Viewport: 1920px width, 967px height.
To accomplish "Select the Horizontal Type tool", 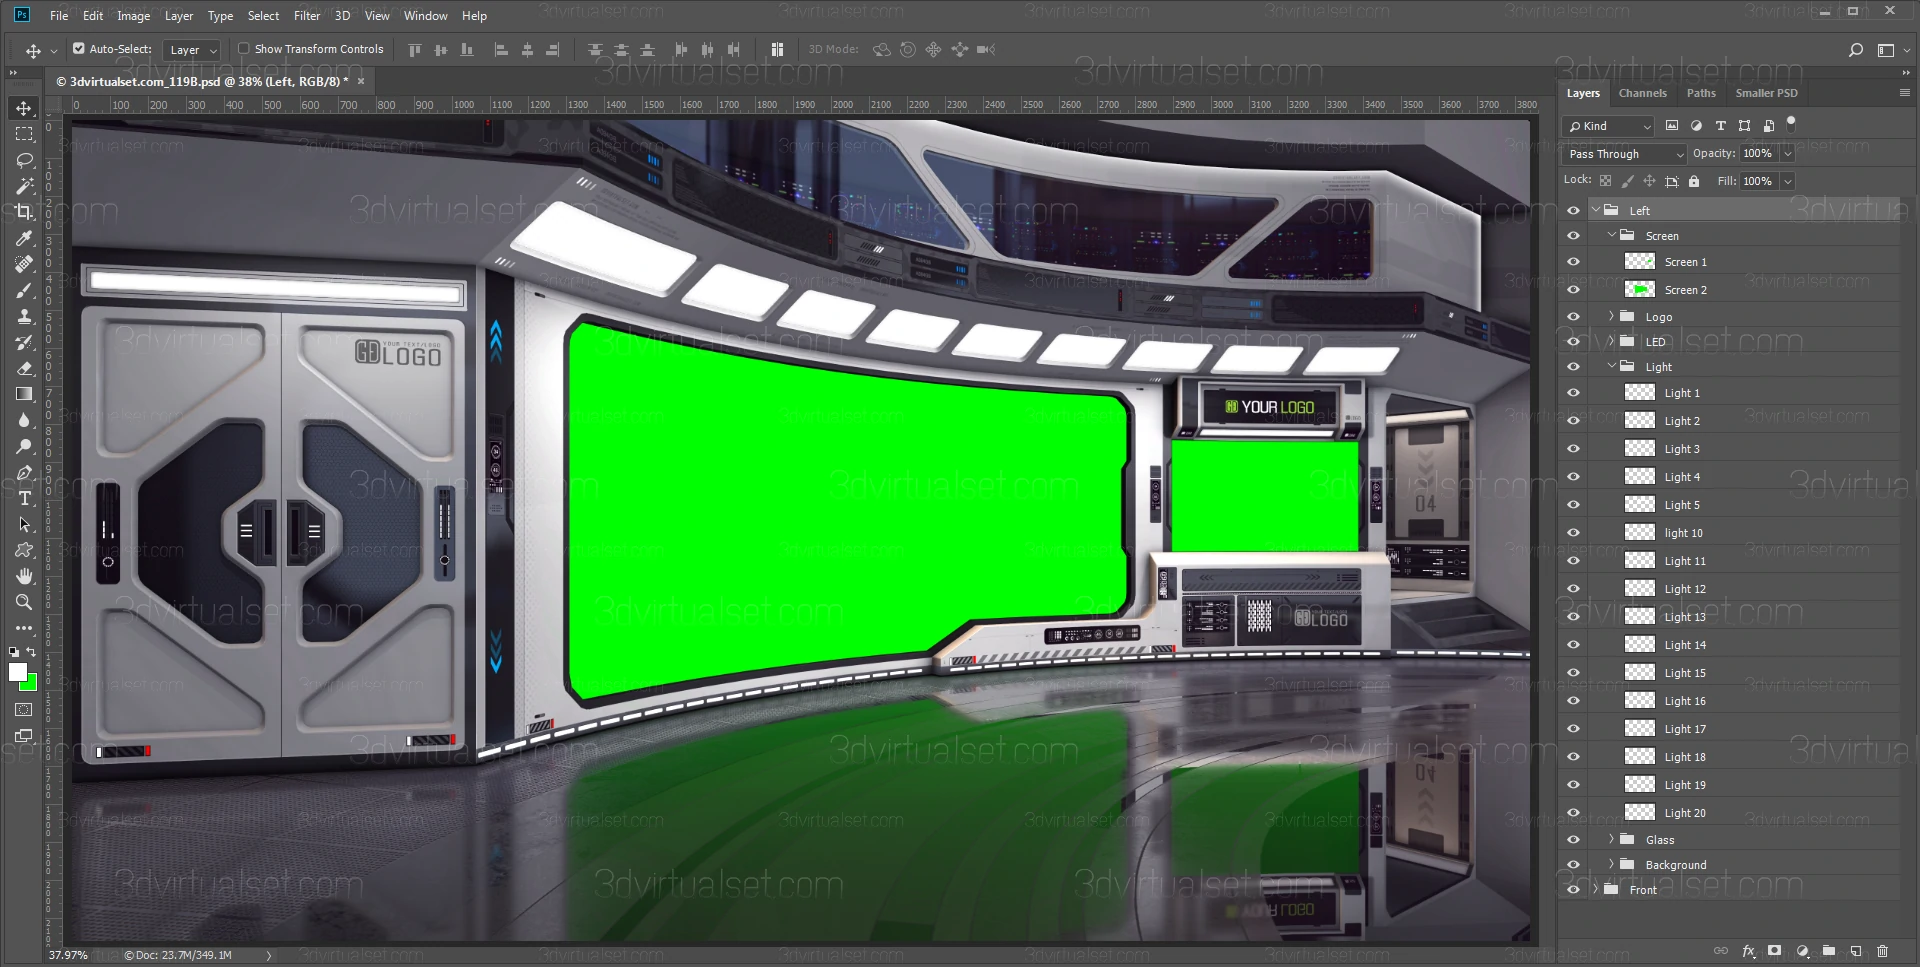I will 24,498.
